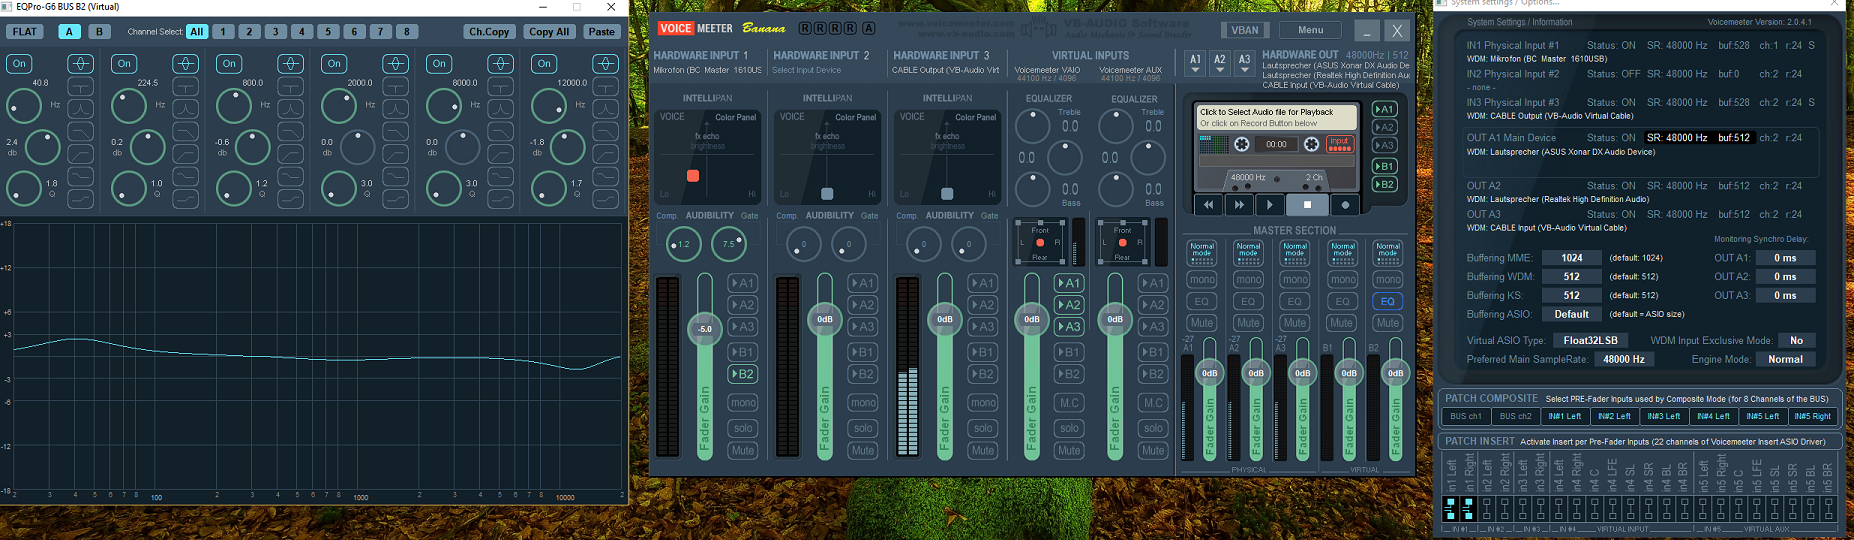1854x540 pixels.
Task: Disable B2 routing on Hardware Input 1
Action: click(743, 374)
